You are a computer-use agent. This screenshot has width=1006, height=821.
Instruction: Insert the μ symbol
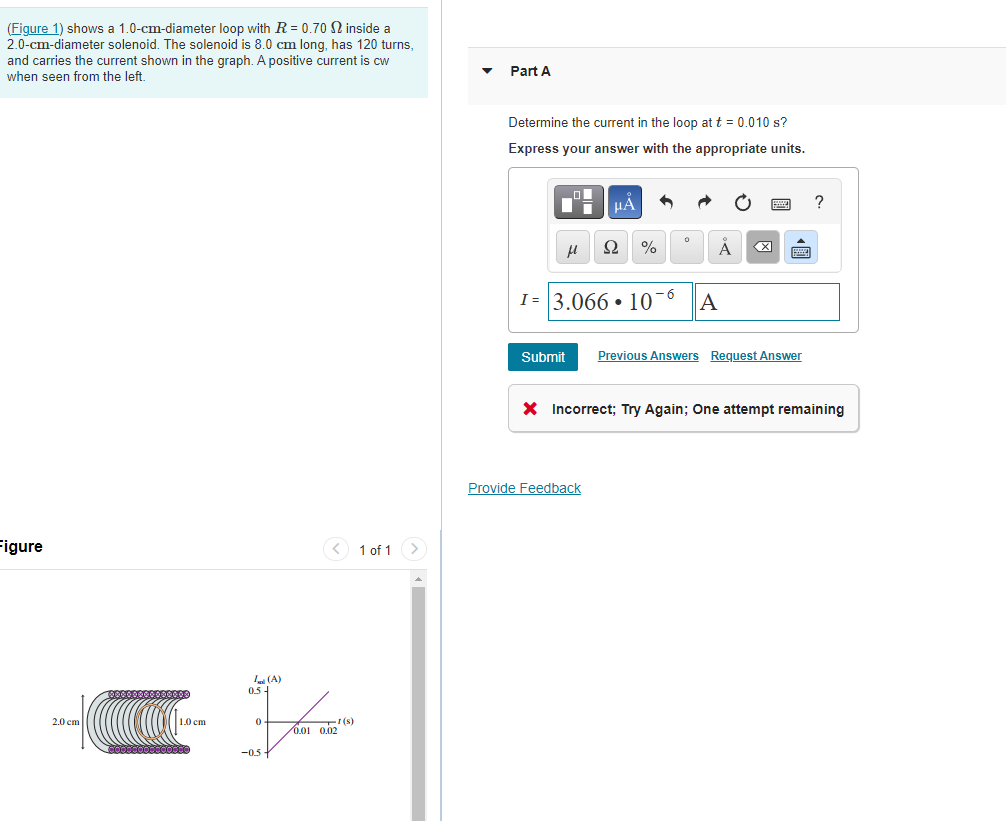572,247
